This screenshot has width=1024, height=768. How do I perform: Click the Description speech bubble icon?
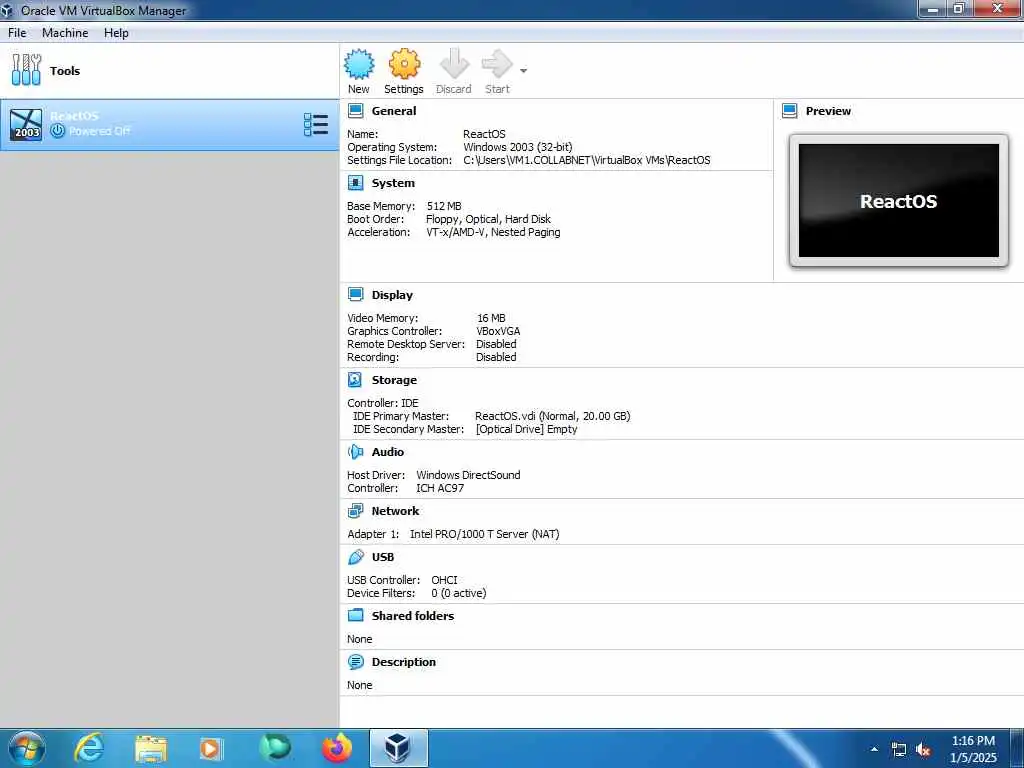click(356, 662)
